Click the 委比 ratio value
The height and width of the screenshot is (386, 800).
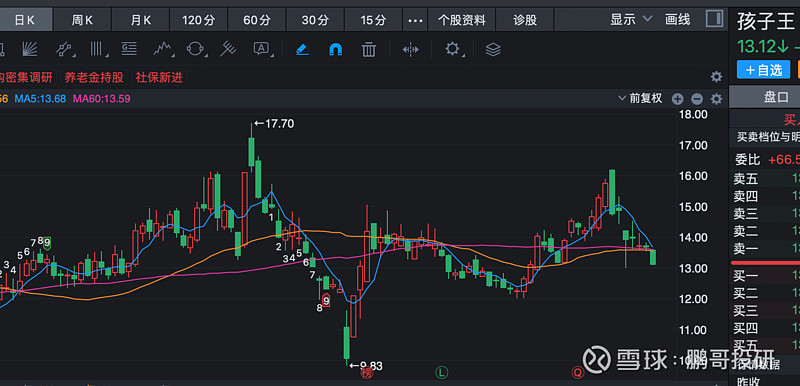(x=784, y=160)
